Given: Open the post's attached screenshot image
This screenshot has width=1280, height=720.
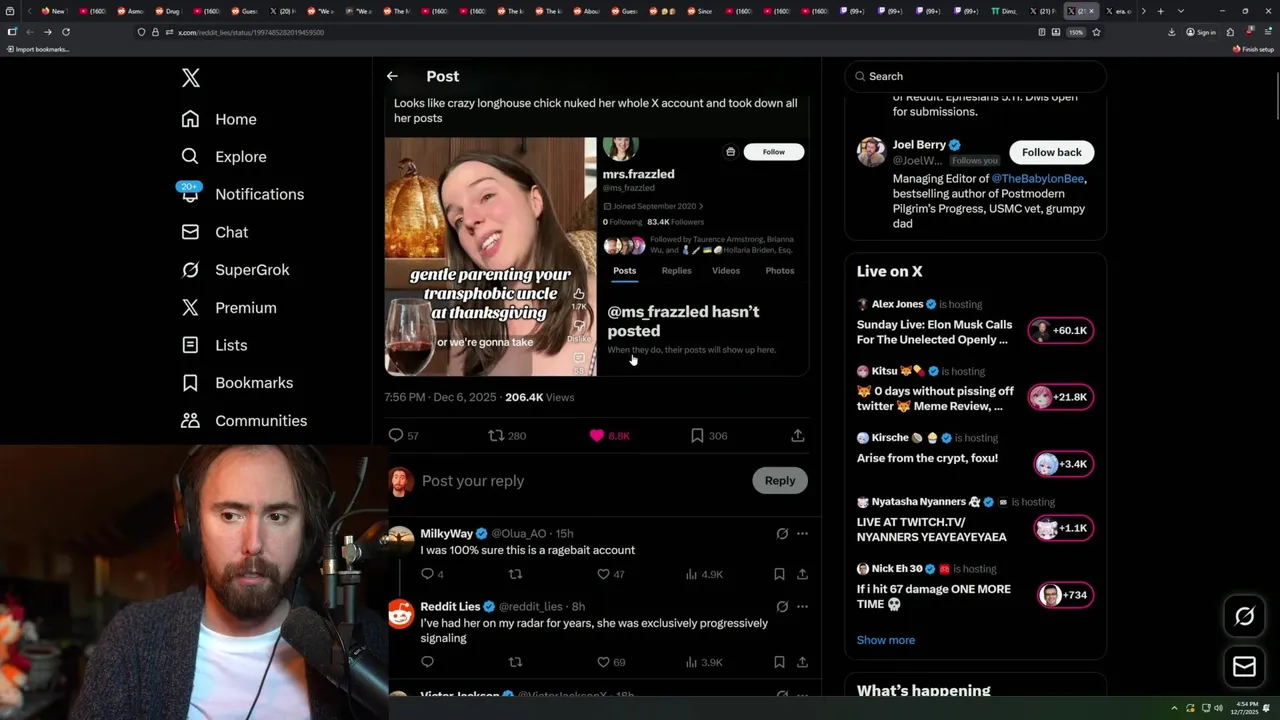Looking at the screenshot, I should 597,256.
